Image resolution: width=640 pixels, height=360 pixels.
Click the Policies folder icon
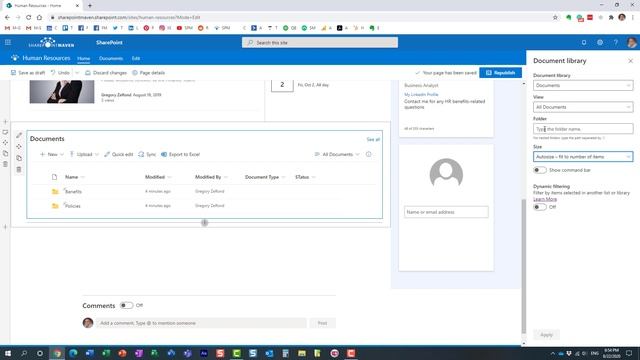click(x=55, y=206)
